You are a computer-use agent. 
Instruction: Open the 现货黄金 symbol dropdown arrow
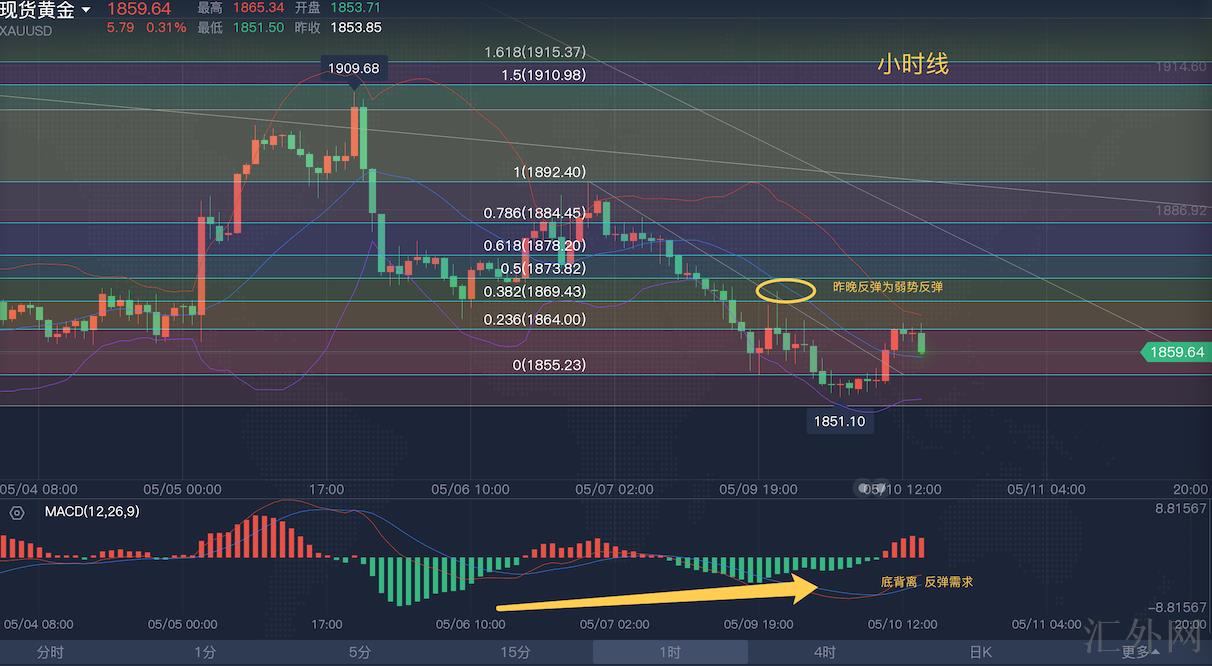(x=86, y=10)
